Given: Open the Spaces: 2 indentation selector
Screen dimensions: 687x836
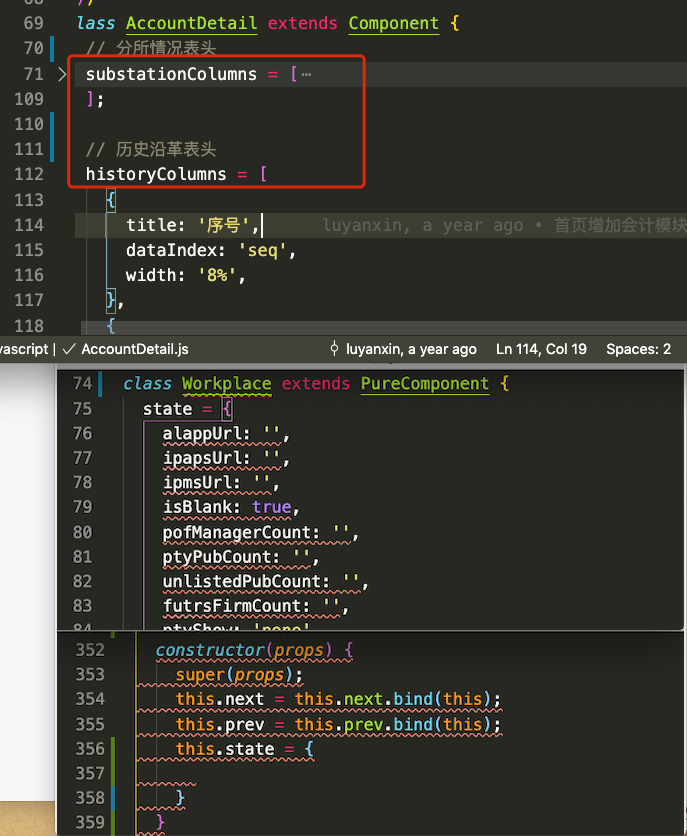Looking at the screenshot, I should (x=638, y=349).
